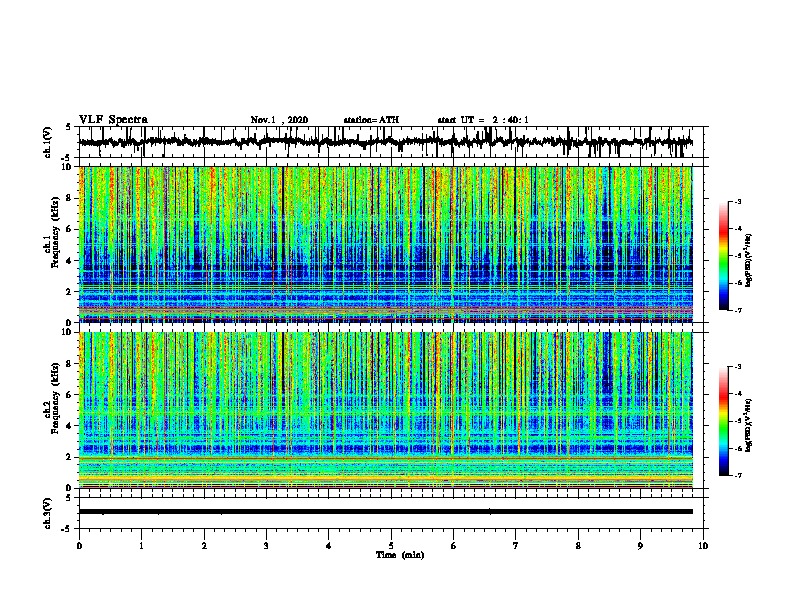Click the "2" tick on Time axis
792x612 pixels.
tap(204, 546)
